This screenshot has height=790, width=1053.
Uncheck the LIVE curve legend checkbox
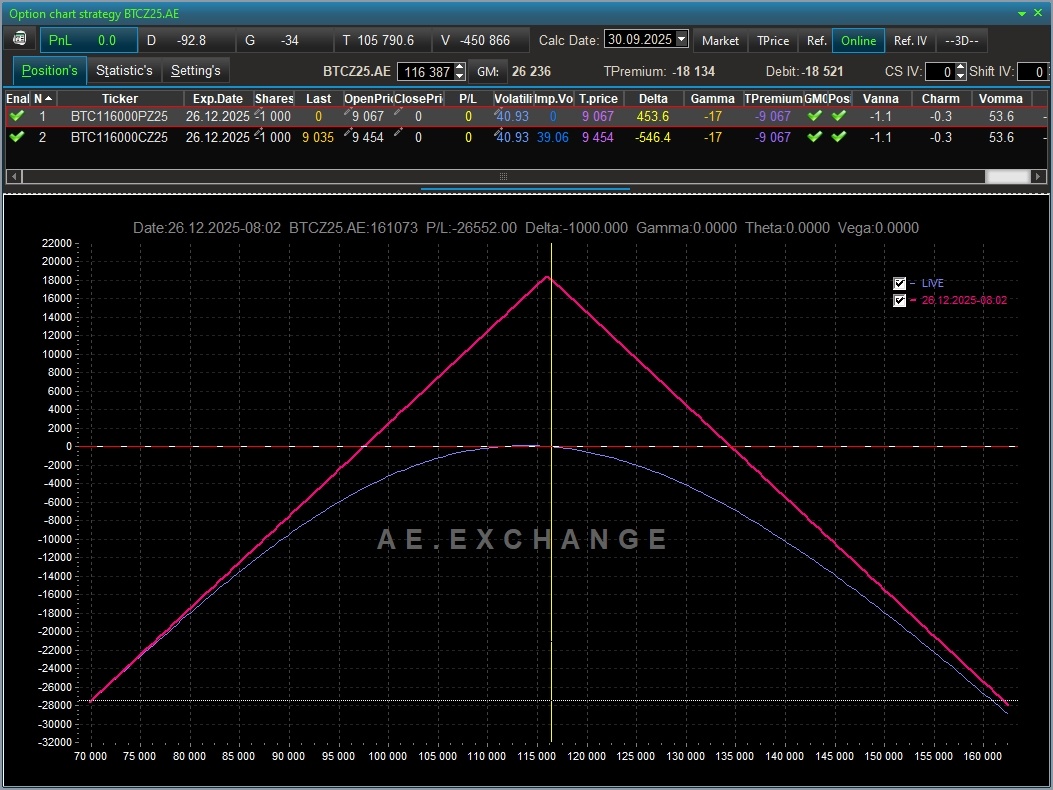[x=900, y=283]
